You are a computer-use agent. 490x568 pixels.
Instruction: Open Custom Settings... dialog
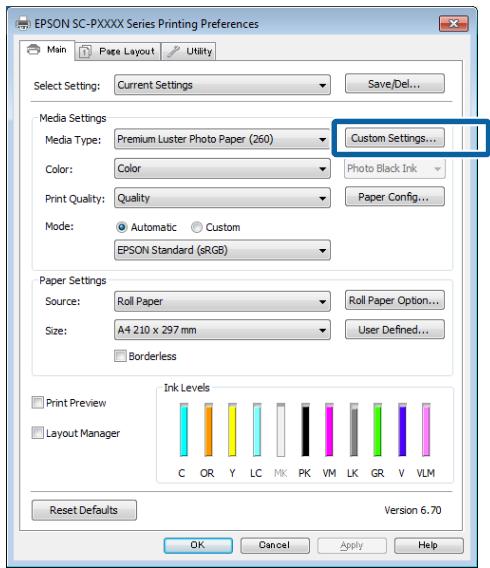point(394,138)
